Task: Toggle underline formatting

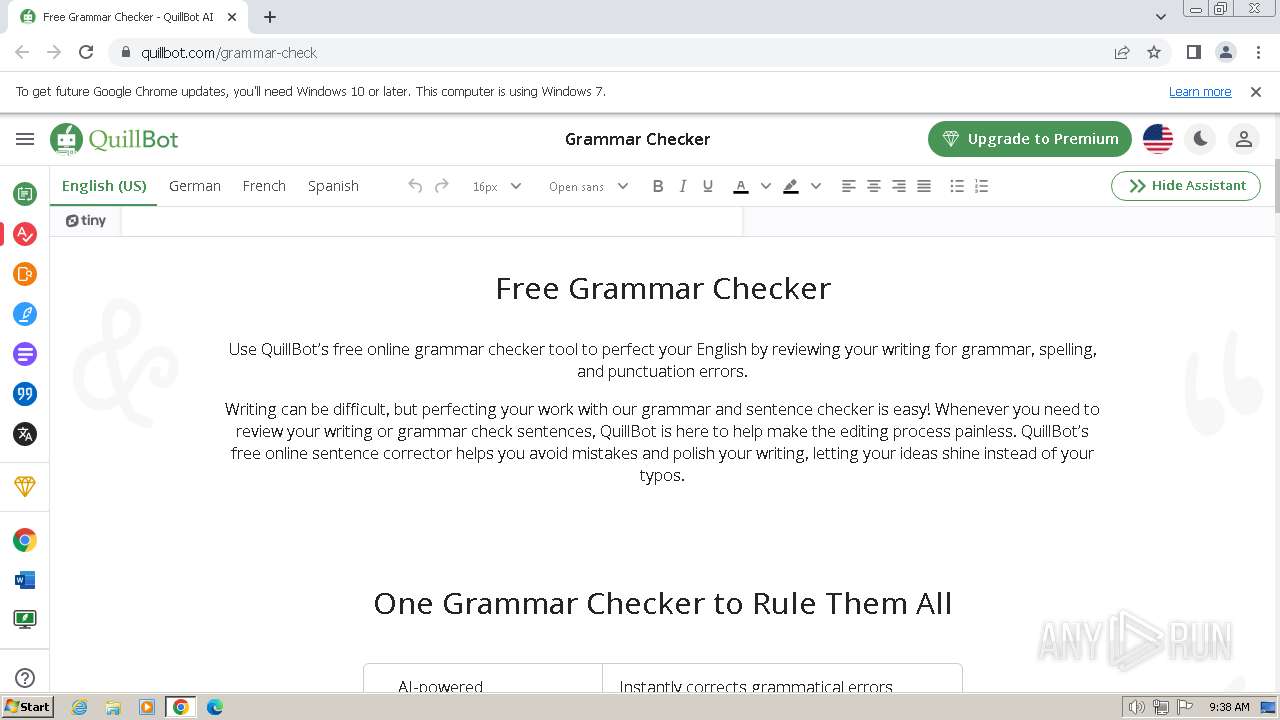Action: (708, 186)
